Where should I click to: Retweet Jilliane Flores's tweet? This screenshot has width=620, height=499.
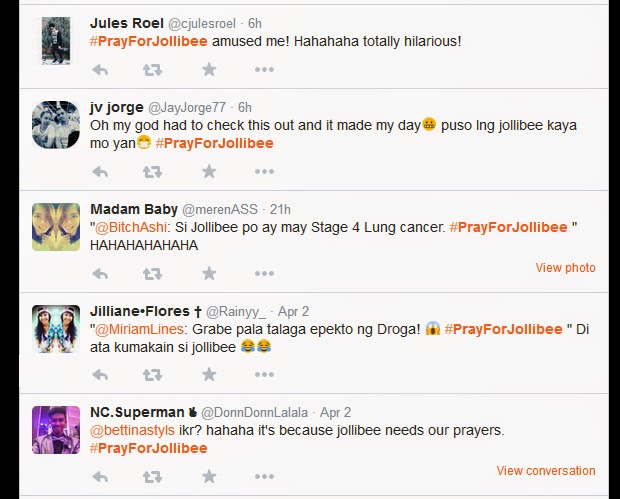[152, 375]
